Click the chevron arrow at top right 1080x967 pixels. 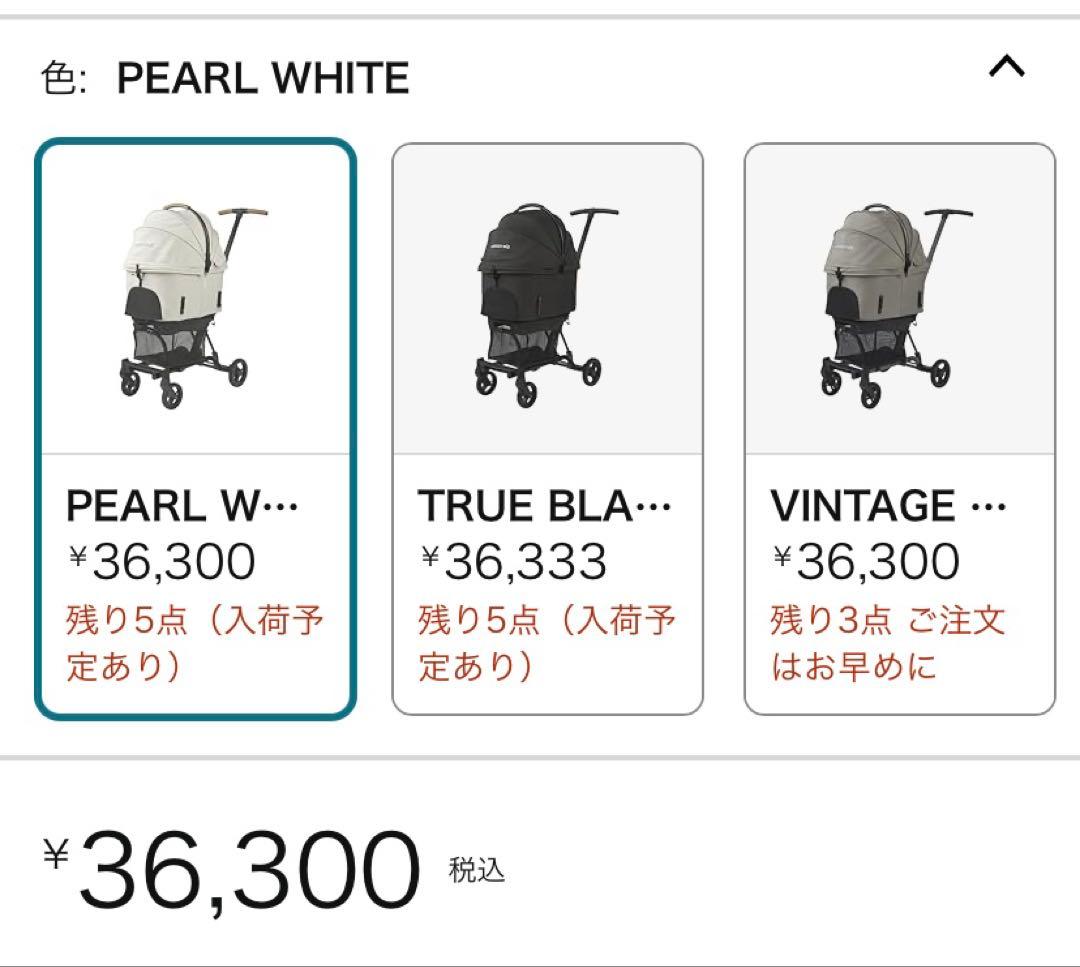pos(1006,68)
